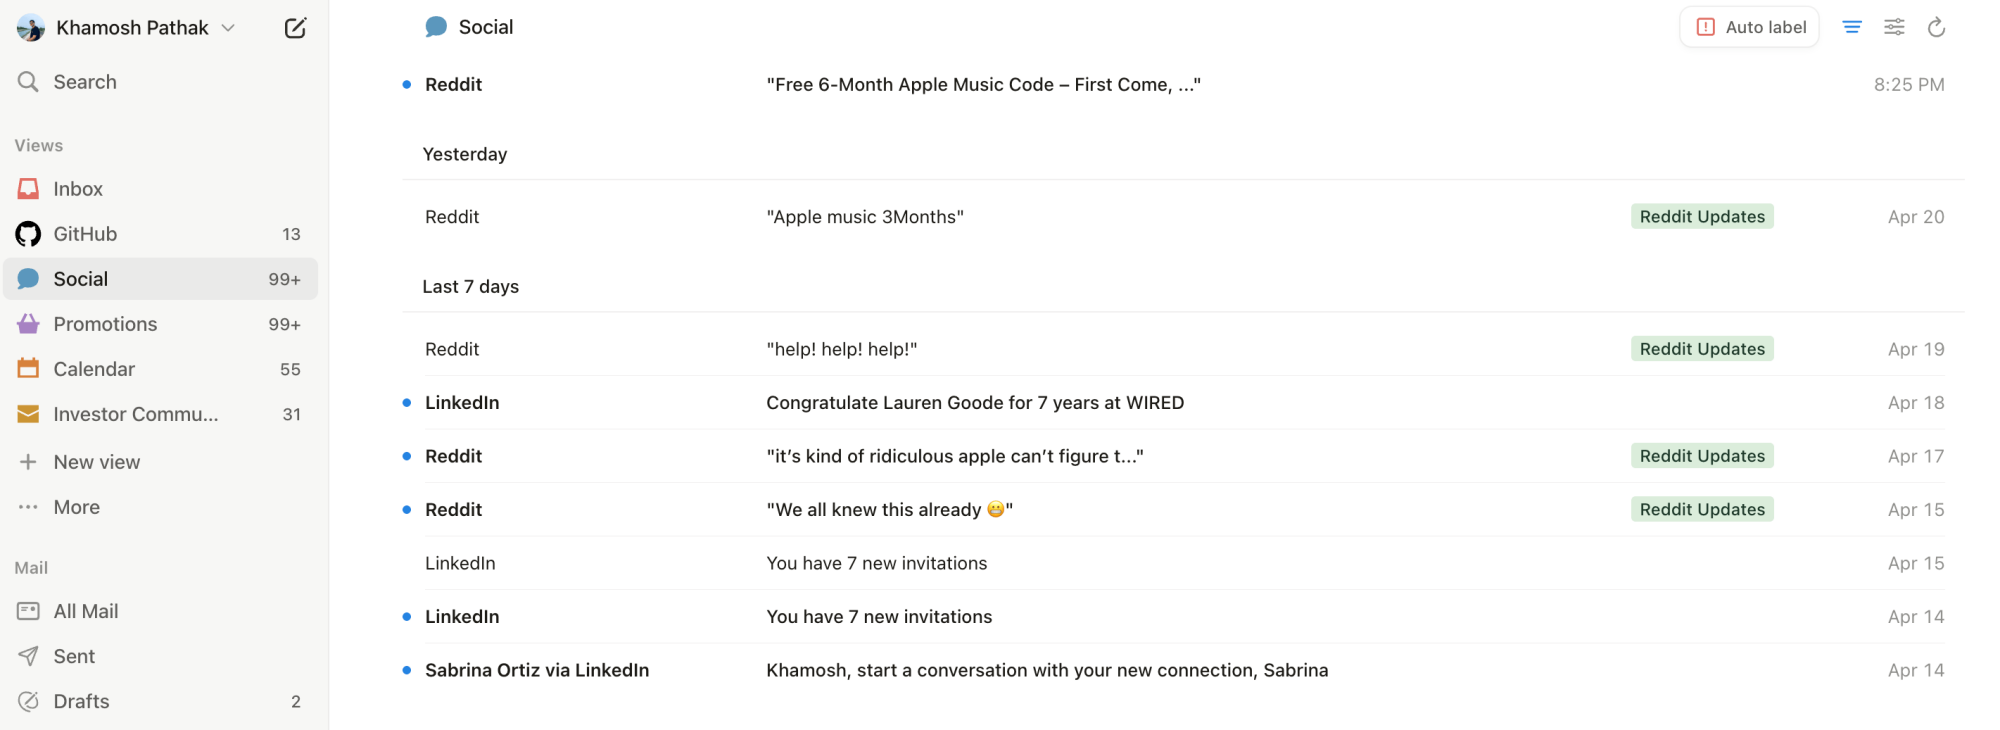The image size is (2000, 730).
Task: Select the GitHub view icon
Action: (28, 233)
